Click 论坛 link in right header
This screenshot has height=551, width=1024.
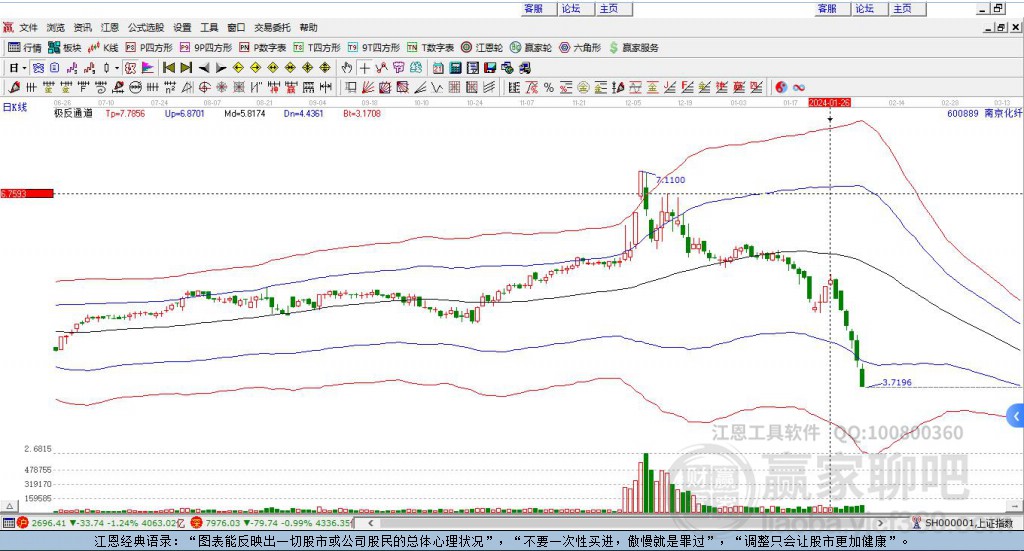[x=864, y=8]
